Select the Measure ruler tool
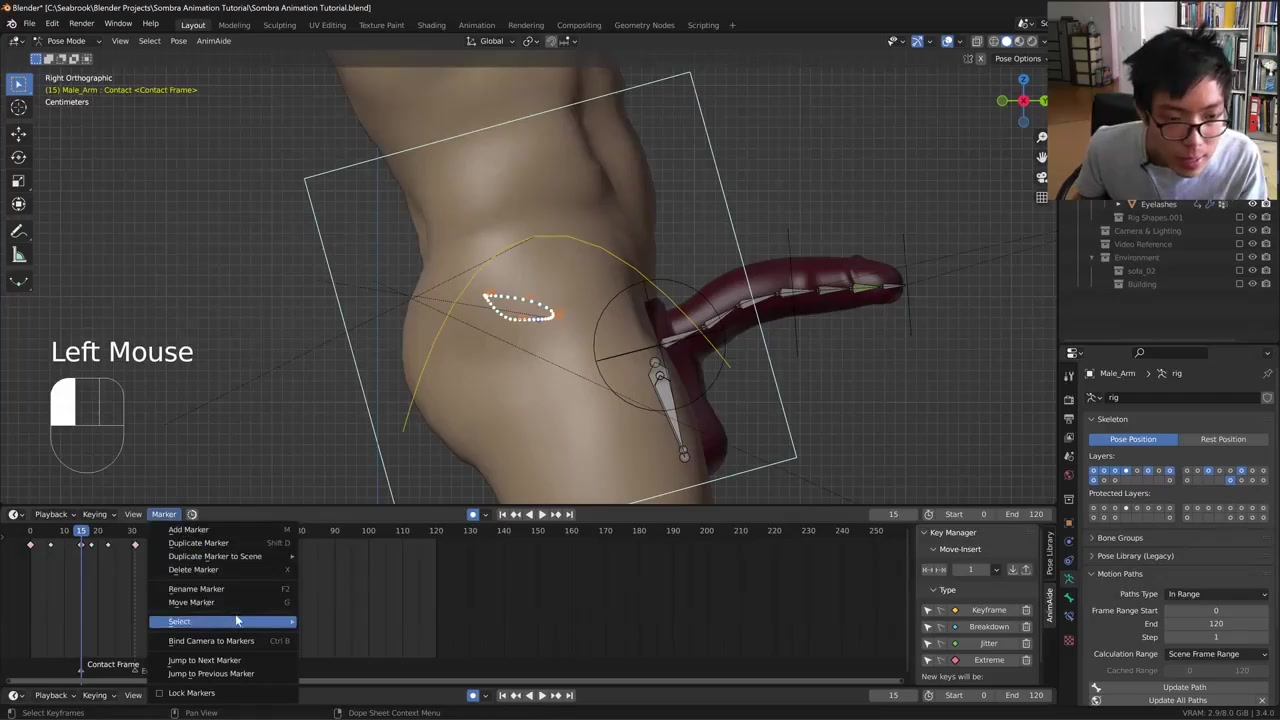This screenshot has height=720, width=1280. click(18, 256)
